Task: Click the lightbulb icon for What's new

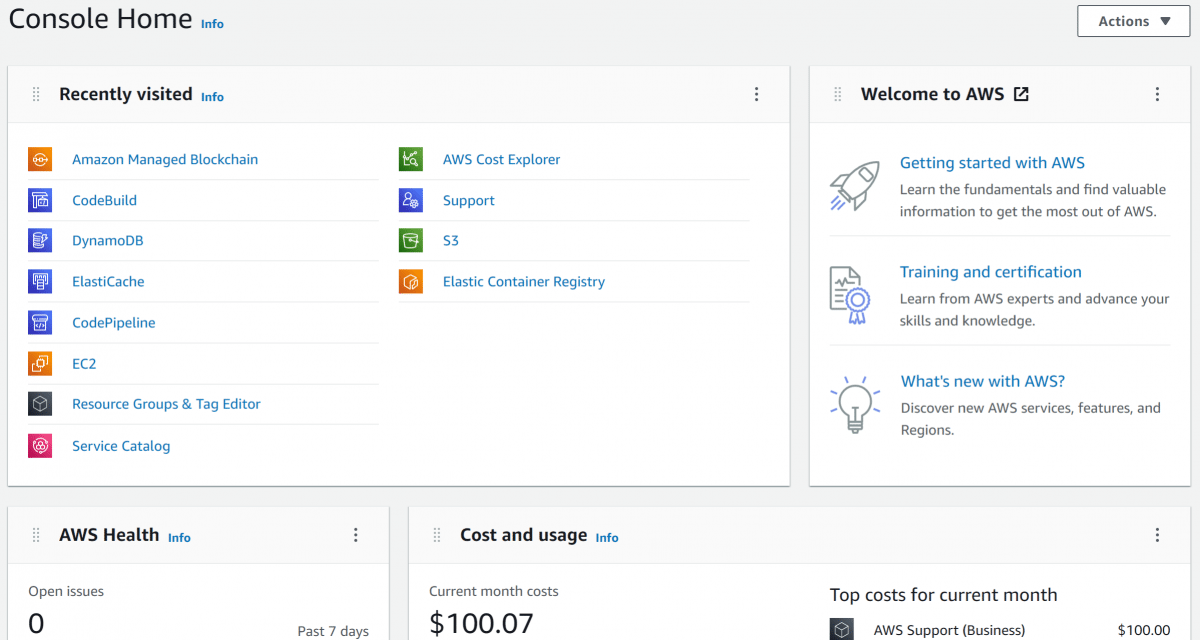Action: (855, 404)
